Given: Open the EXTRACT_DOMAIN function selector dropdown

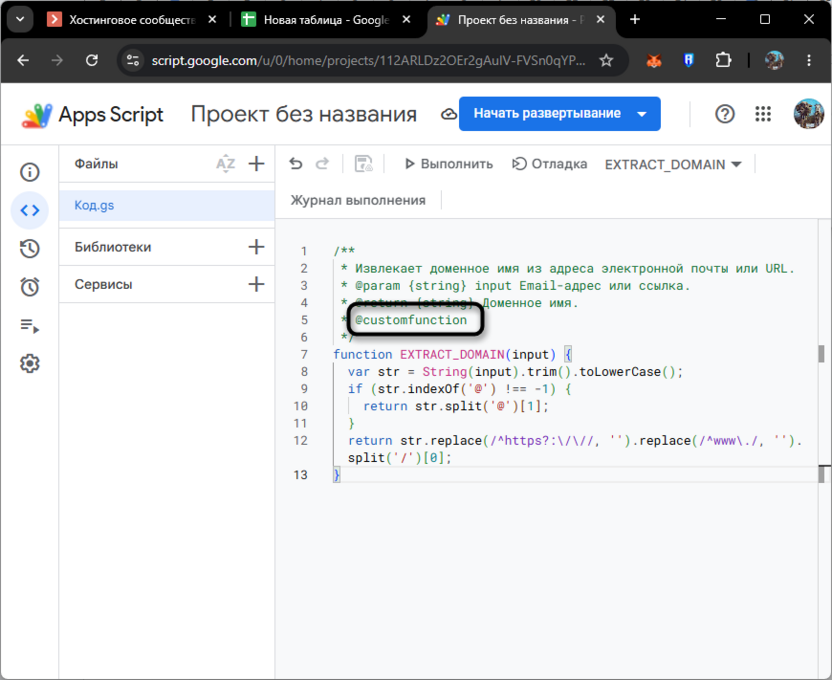Looking at the screenshot, I should (673, 164).
